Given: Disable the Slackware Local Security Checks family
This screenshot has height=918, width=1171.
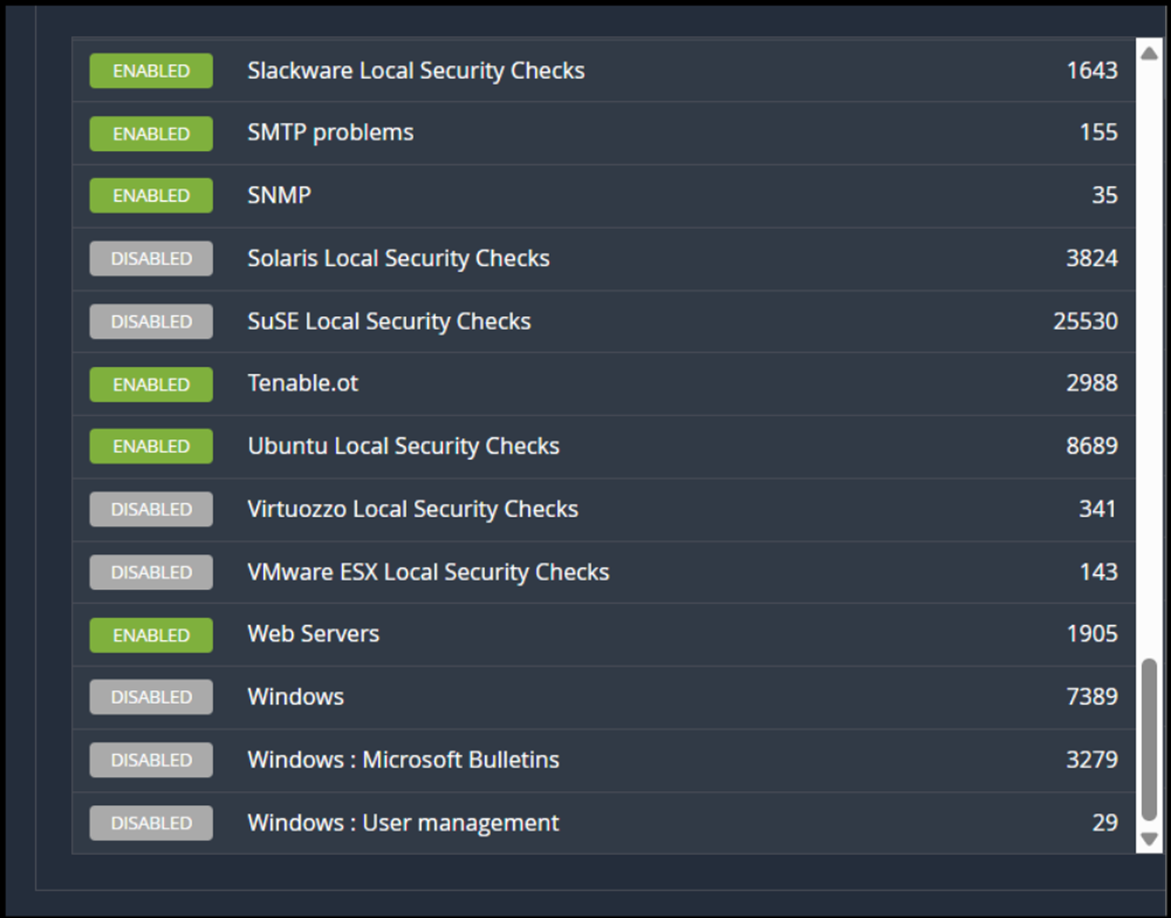Looking at the screenshot, I should (x=151, y=71).
